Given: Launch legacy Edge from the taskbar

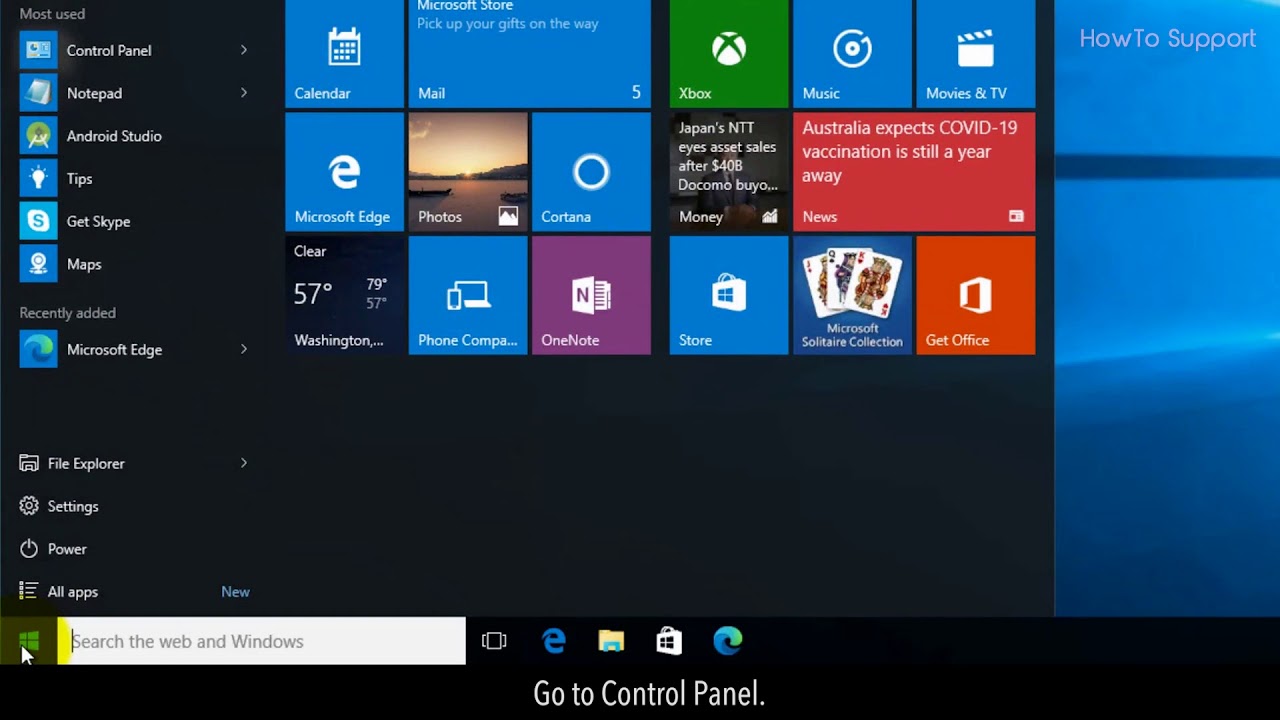Looking at the screenshot, I should coord(553,641).
